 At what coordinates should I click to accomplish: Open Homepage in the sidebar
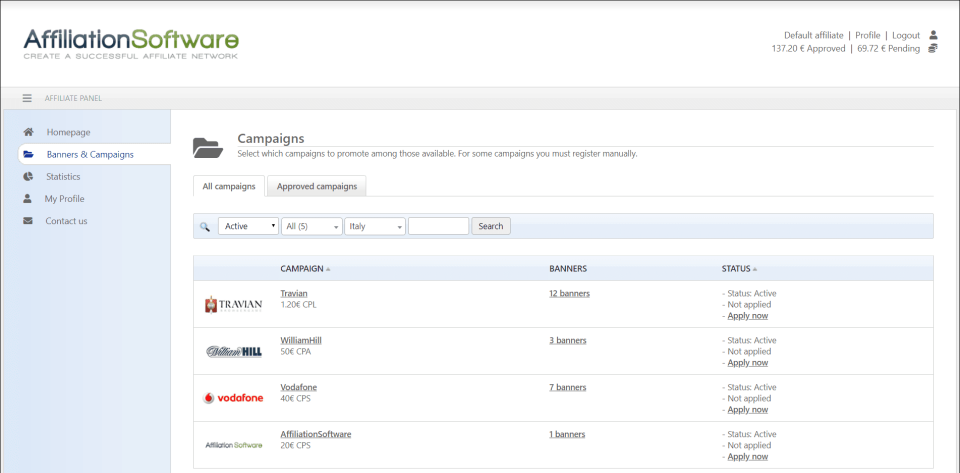tap(69, 132)
